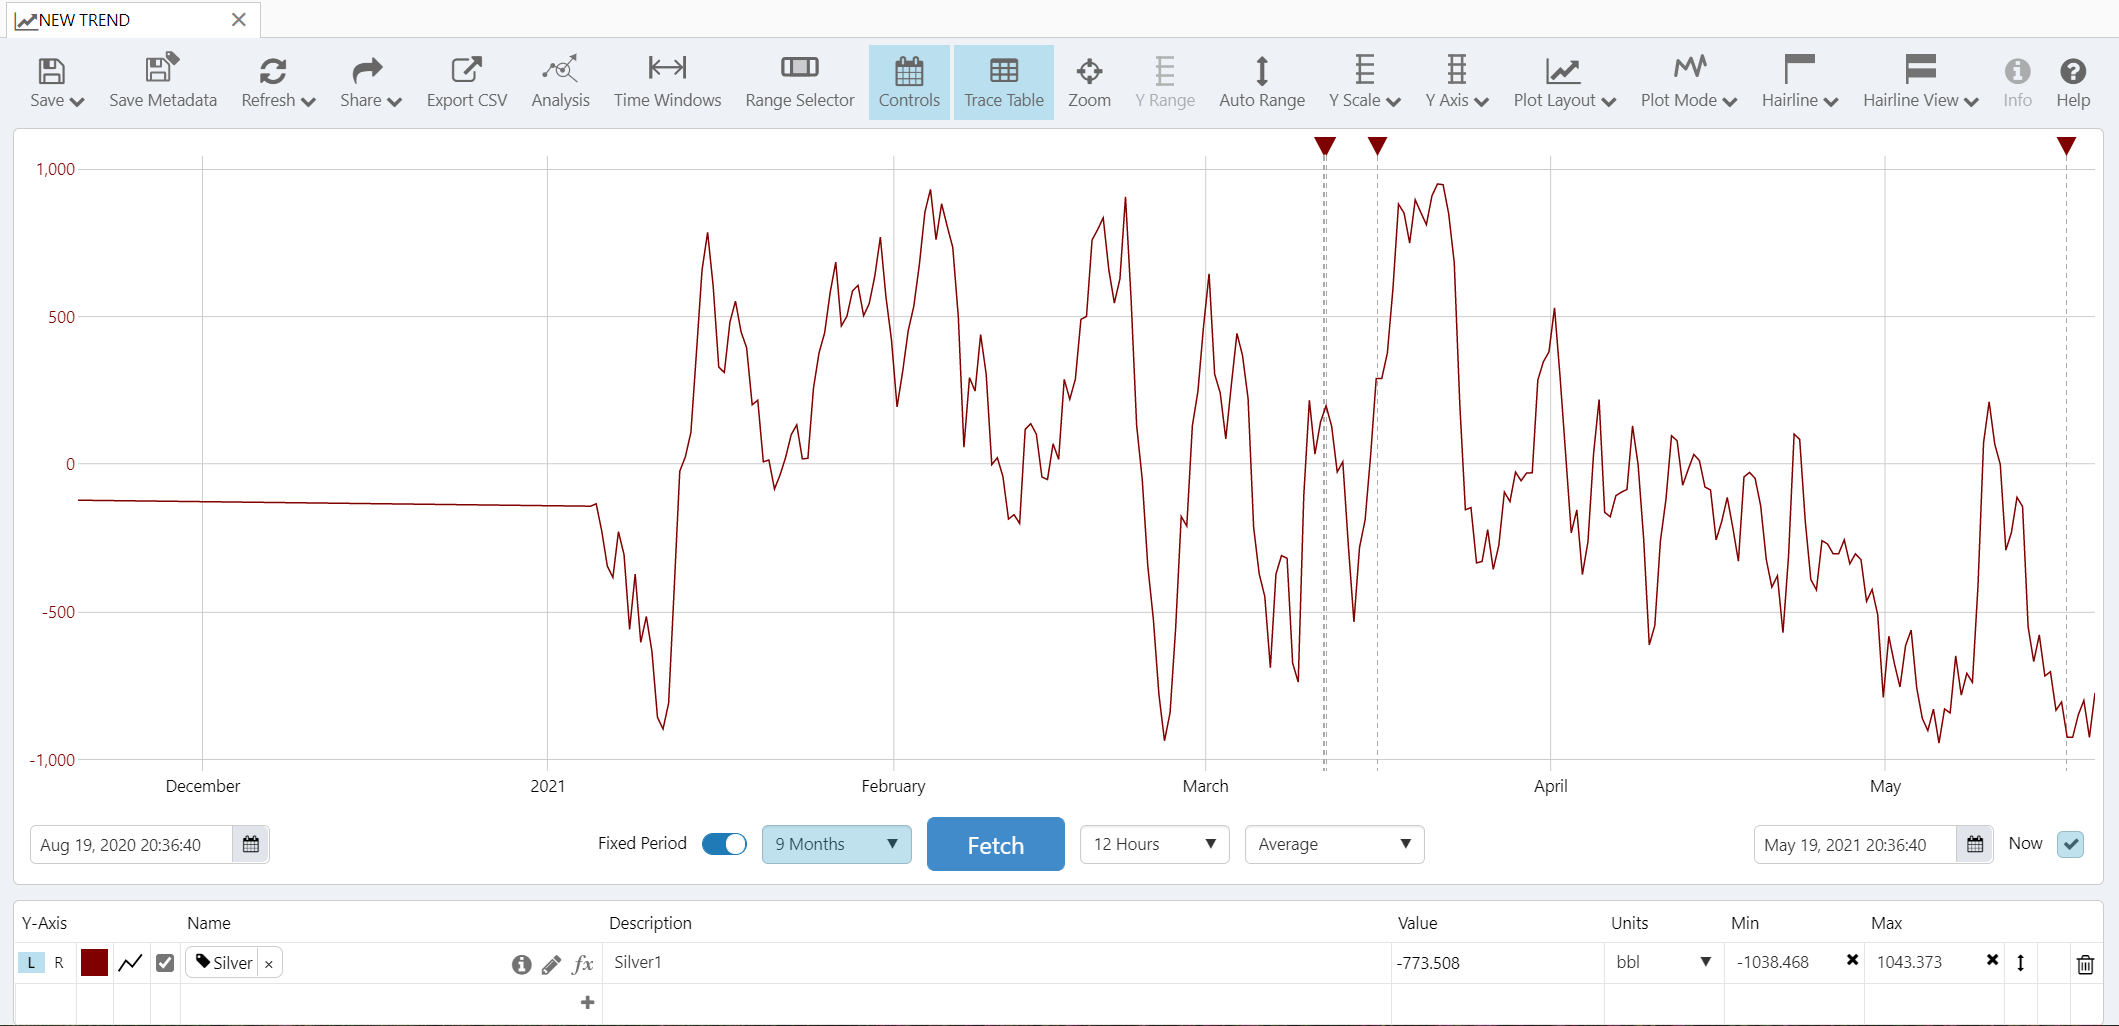Click the Fetch button
The height and width of the screenshot is (1026, 2119).
(x=995, y=844)
